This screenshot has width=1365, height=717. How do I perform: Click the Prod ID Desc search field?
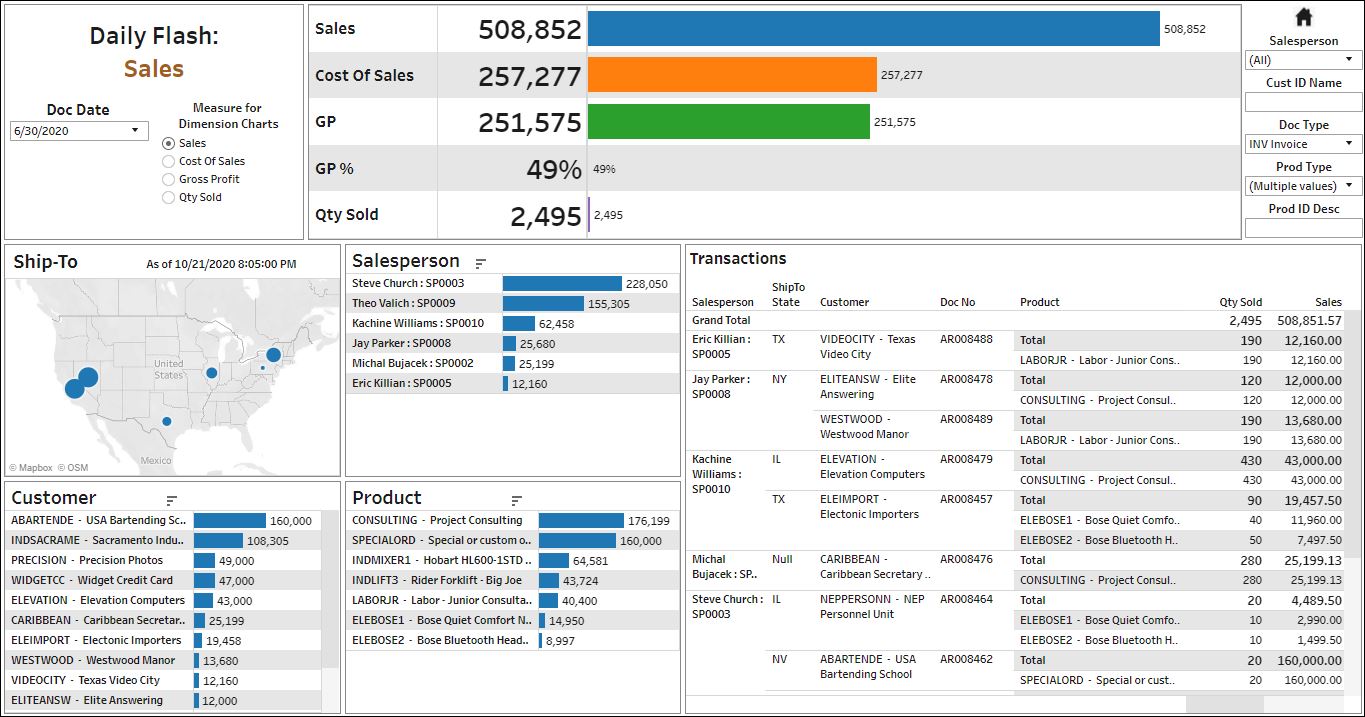point(1303,228)
